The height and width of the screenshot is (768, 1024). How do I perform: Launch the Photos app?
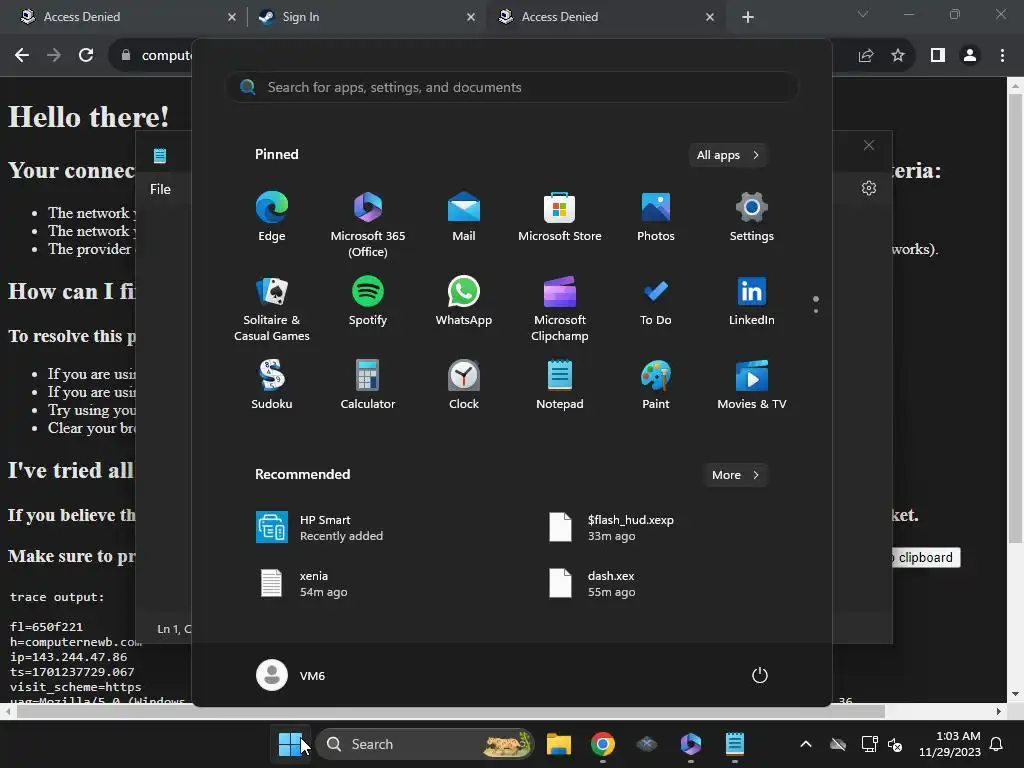656,217
